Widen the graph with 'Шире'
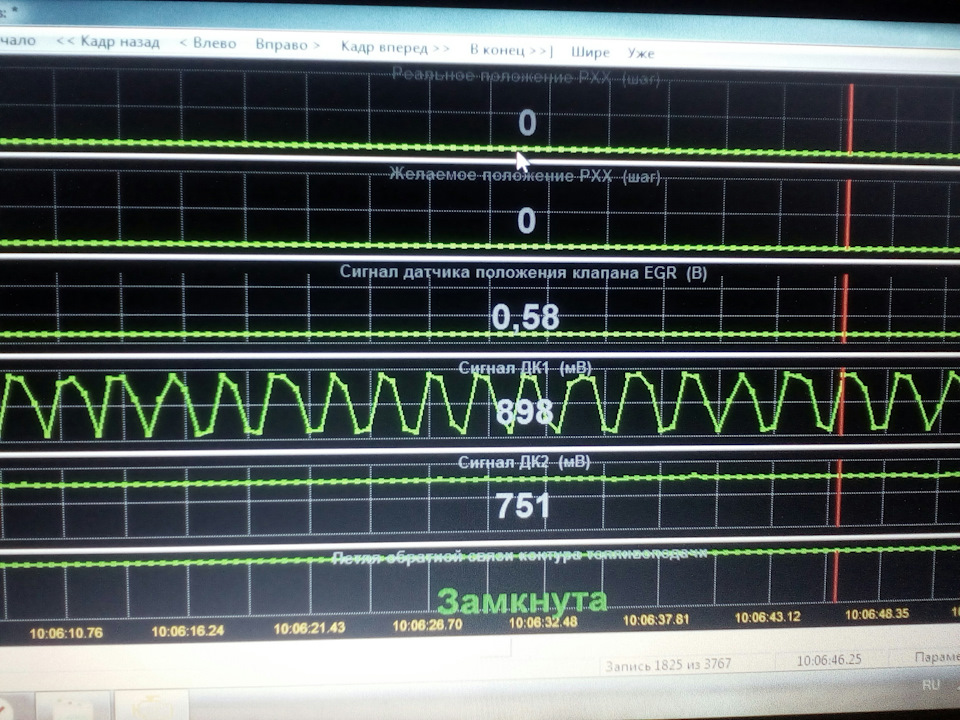The image size is (960, 720). pos(590,52)
